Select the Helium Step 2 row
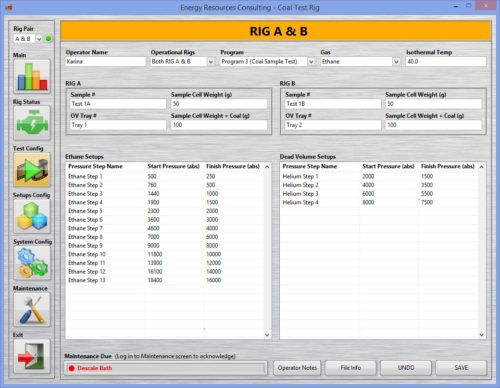The width and height of the screenshot is (500, 388). pyautogui.click(x=379, y=185)
